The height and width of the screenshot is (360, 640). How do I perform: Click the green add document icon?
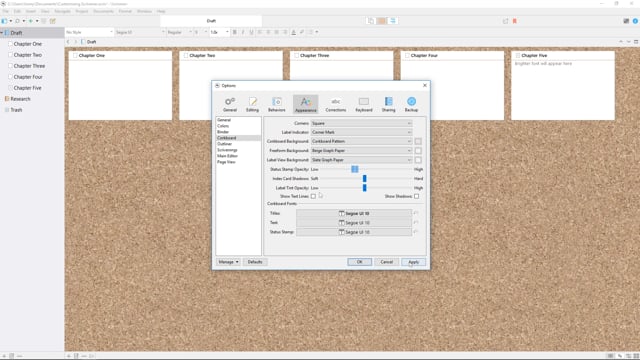pos(31,21)
